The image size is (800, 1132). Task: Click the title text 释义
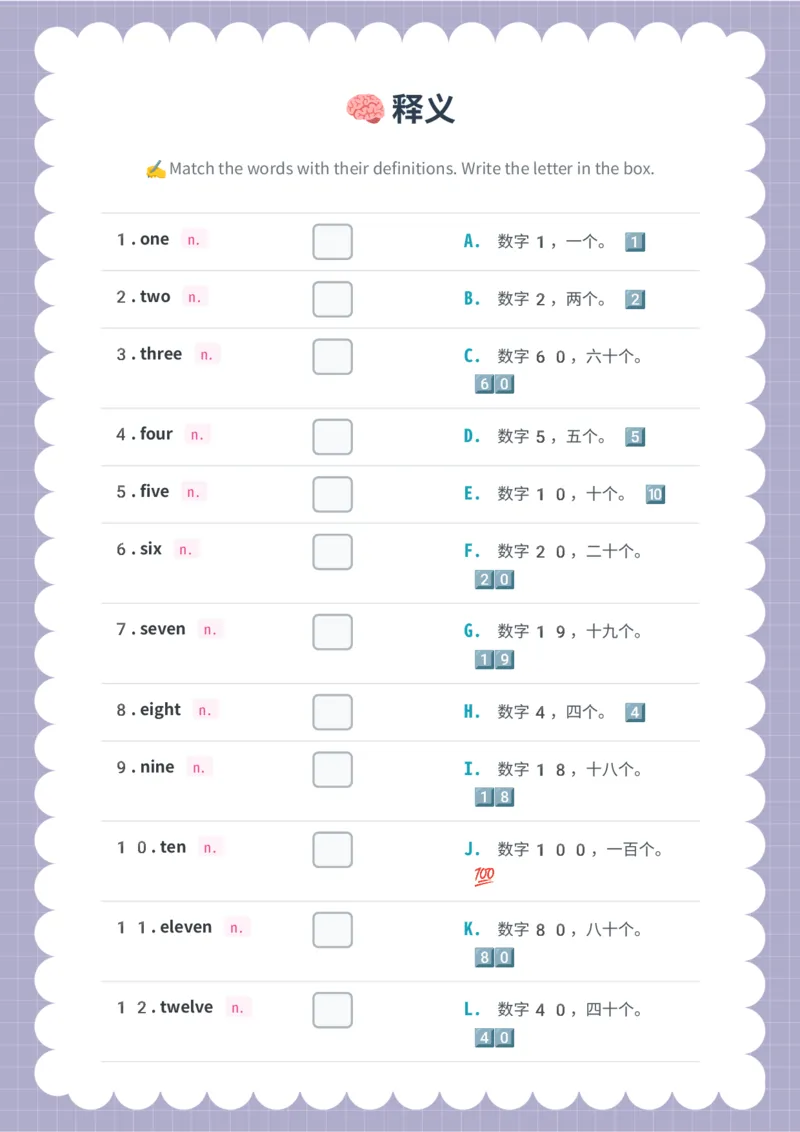tap(423, 109)
